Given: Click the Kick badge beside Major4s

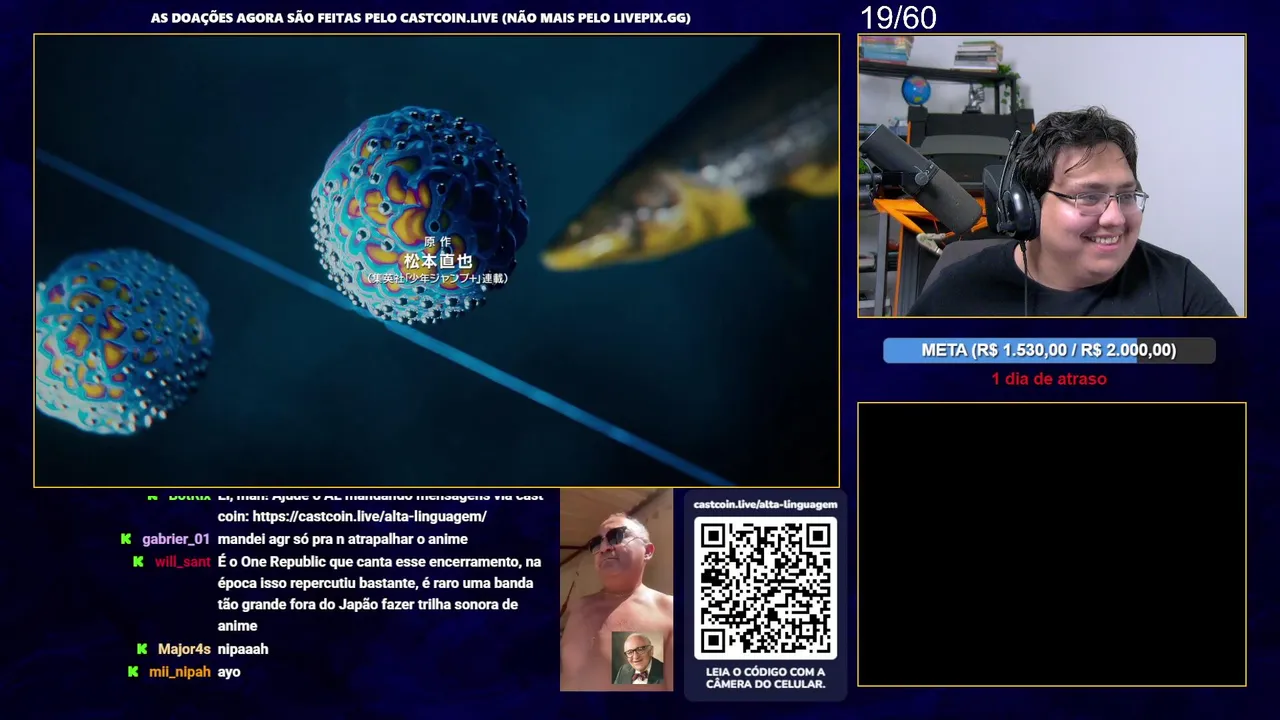Looking at the screenshot, I should point(142,649).
